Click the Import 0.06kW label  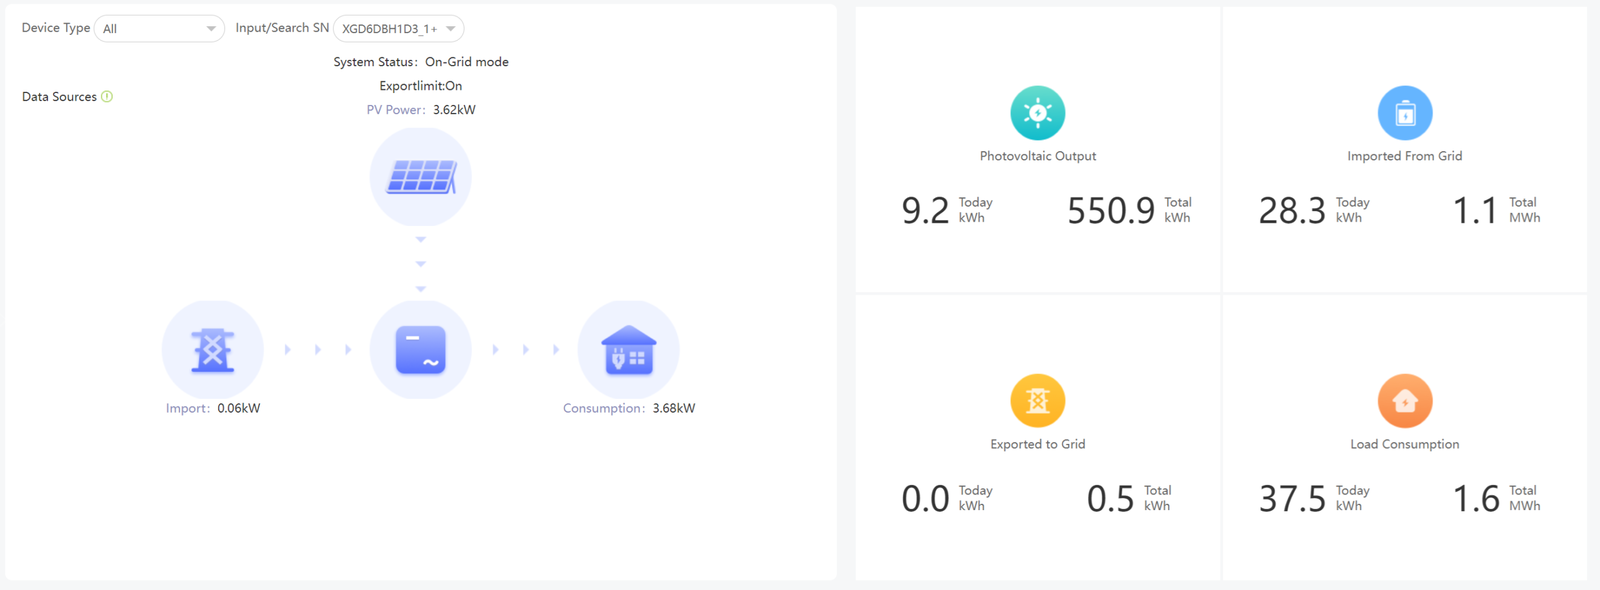point(213,408)
